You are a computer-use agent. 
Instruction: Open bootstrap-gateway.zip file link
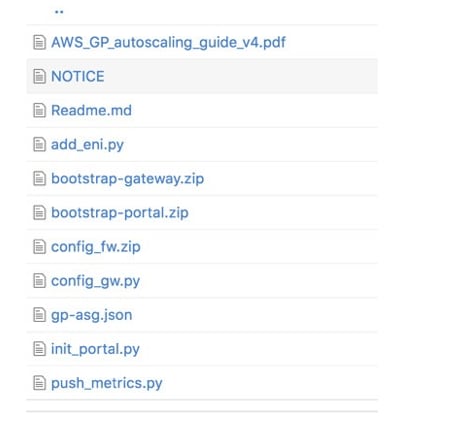[127, 179]
